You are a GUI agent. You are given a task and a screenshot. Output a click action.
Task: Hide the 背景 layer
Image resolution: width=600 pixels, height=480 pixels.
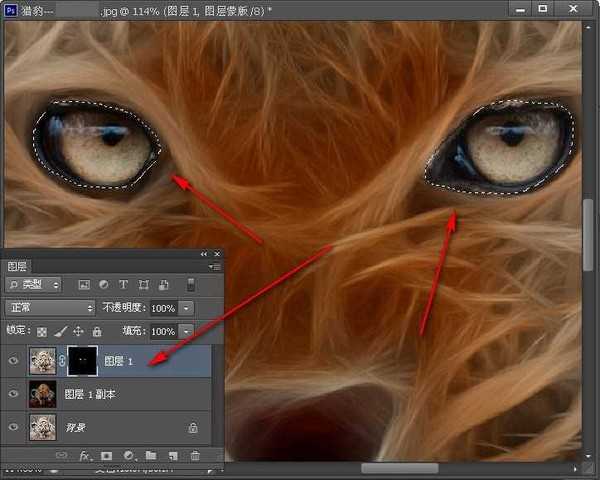[13, 426]
